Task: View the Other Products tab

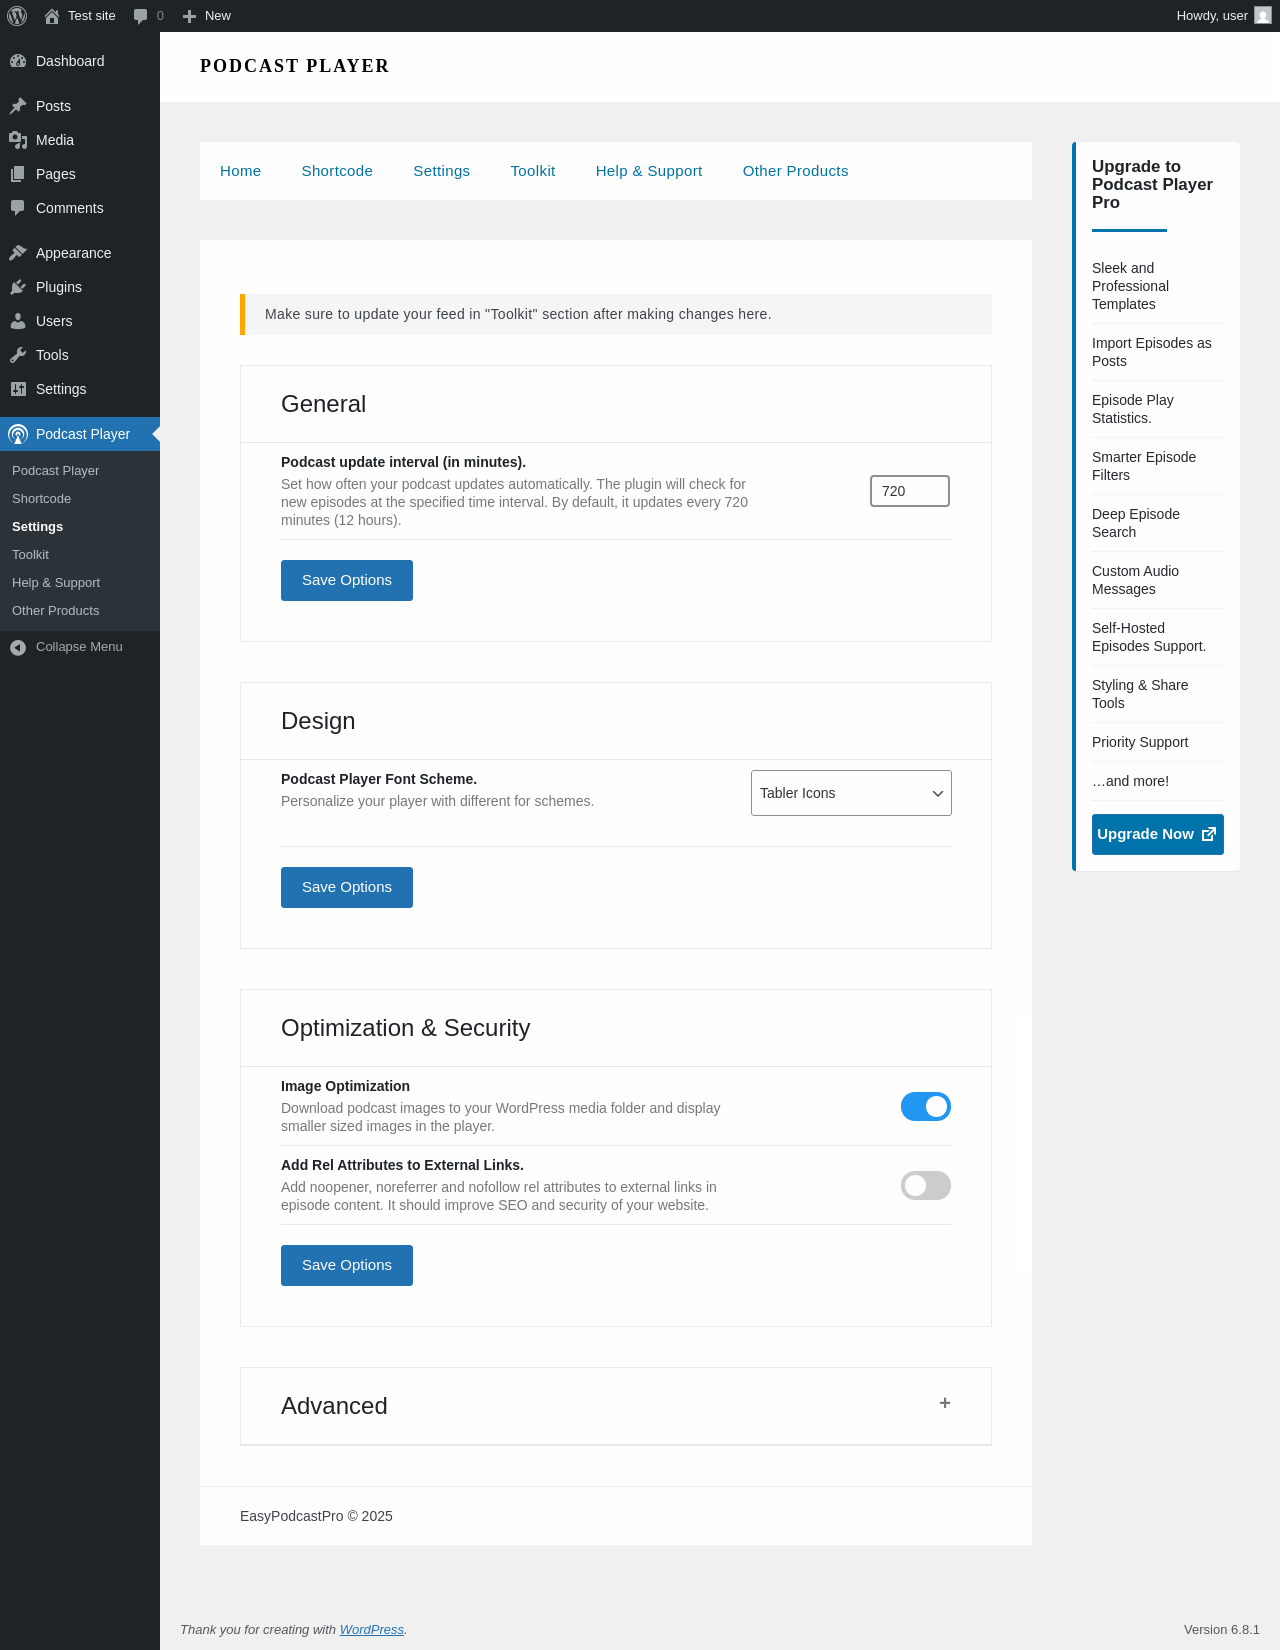Action: coord(795,171)
